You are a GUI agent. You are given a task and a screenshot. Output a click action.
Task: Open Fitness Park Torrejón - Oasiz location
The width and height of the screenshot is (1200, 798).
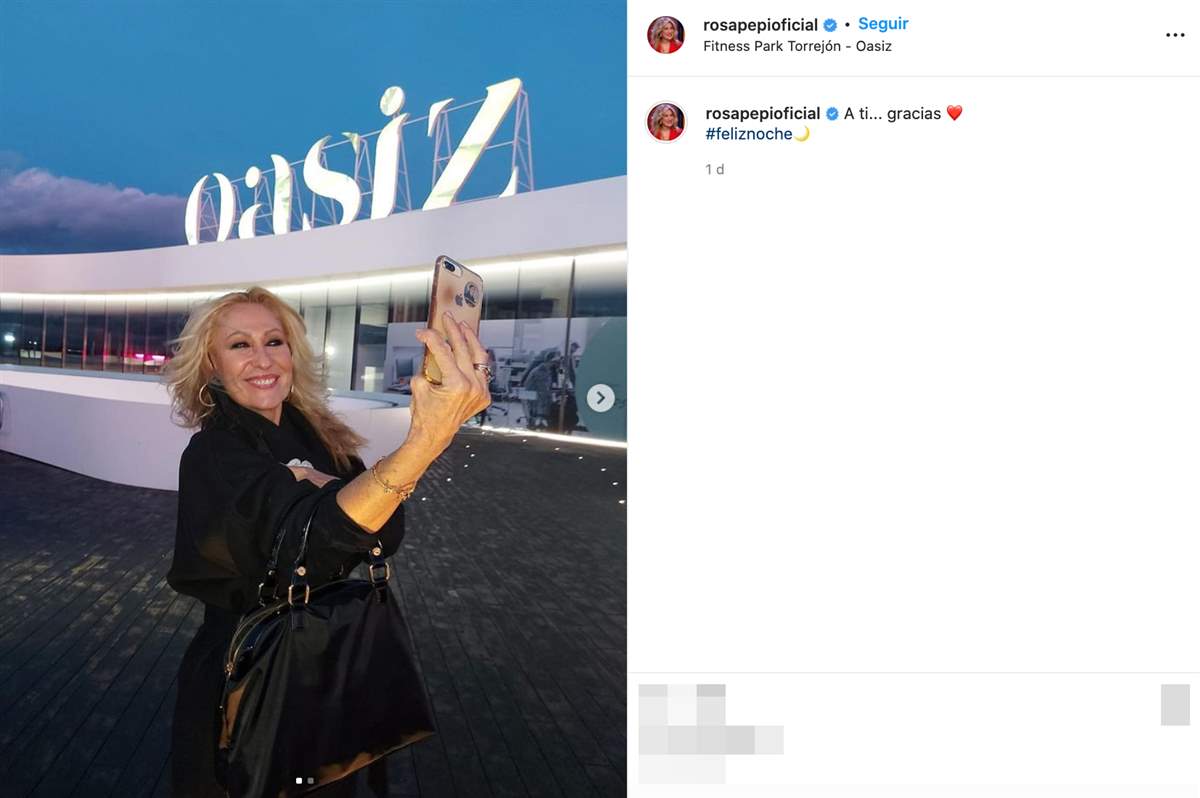(x=797, y=46)
